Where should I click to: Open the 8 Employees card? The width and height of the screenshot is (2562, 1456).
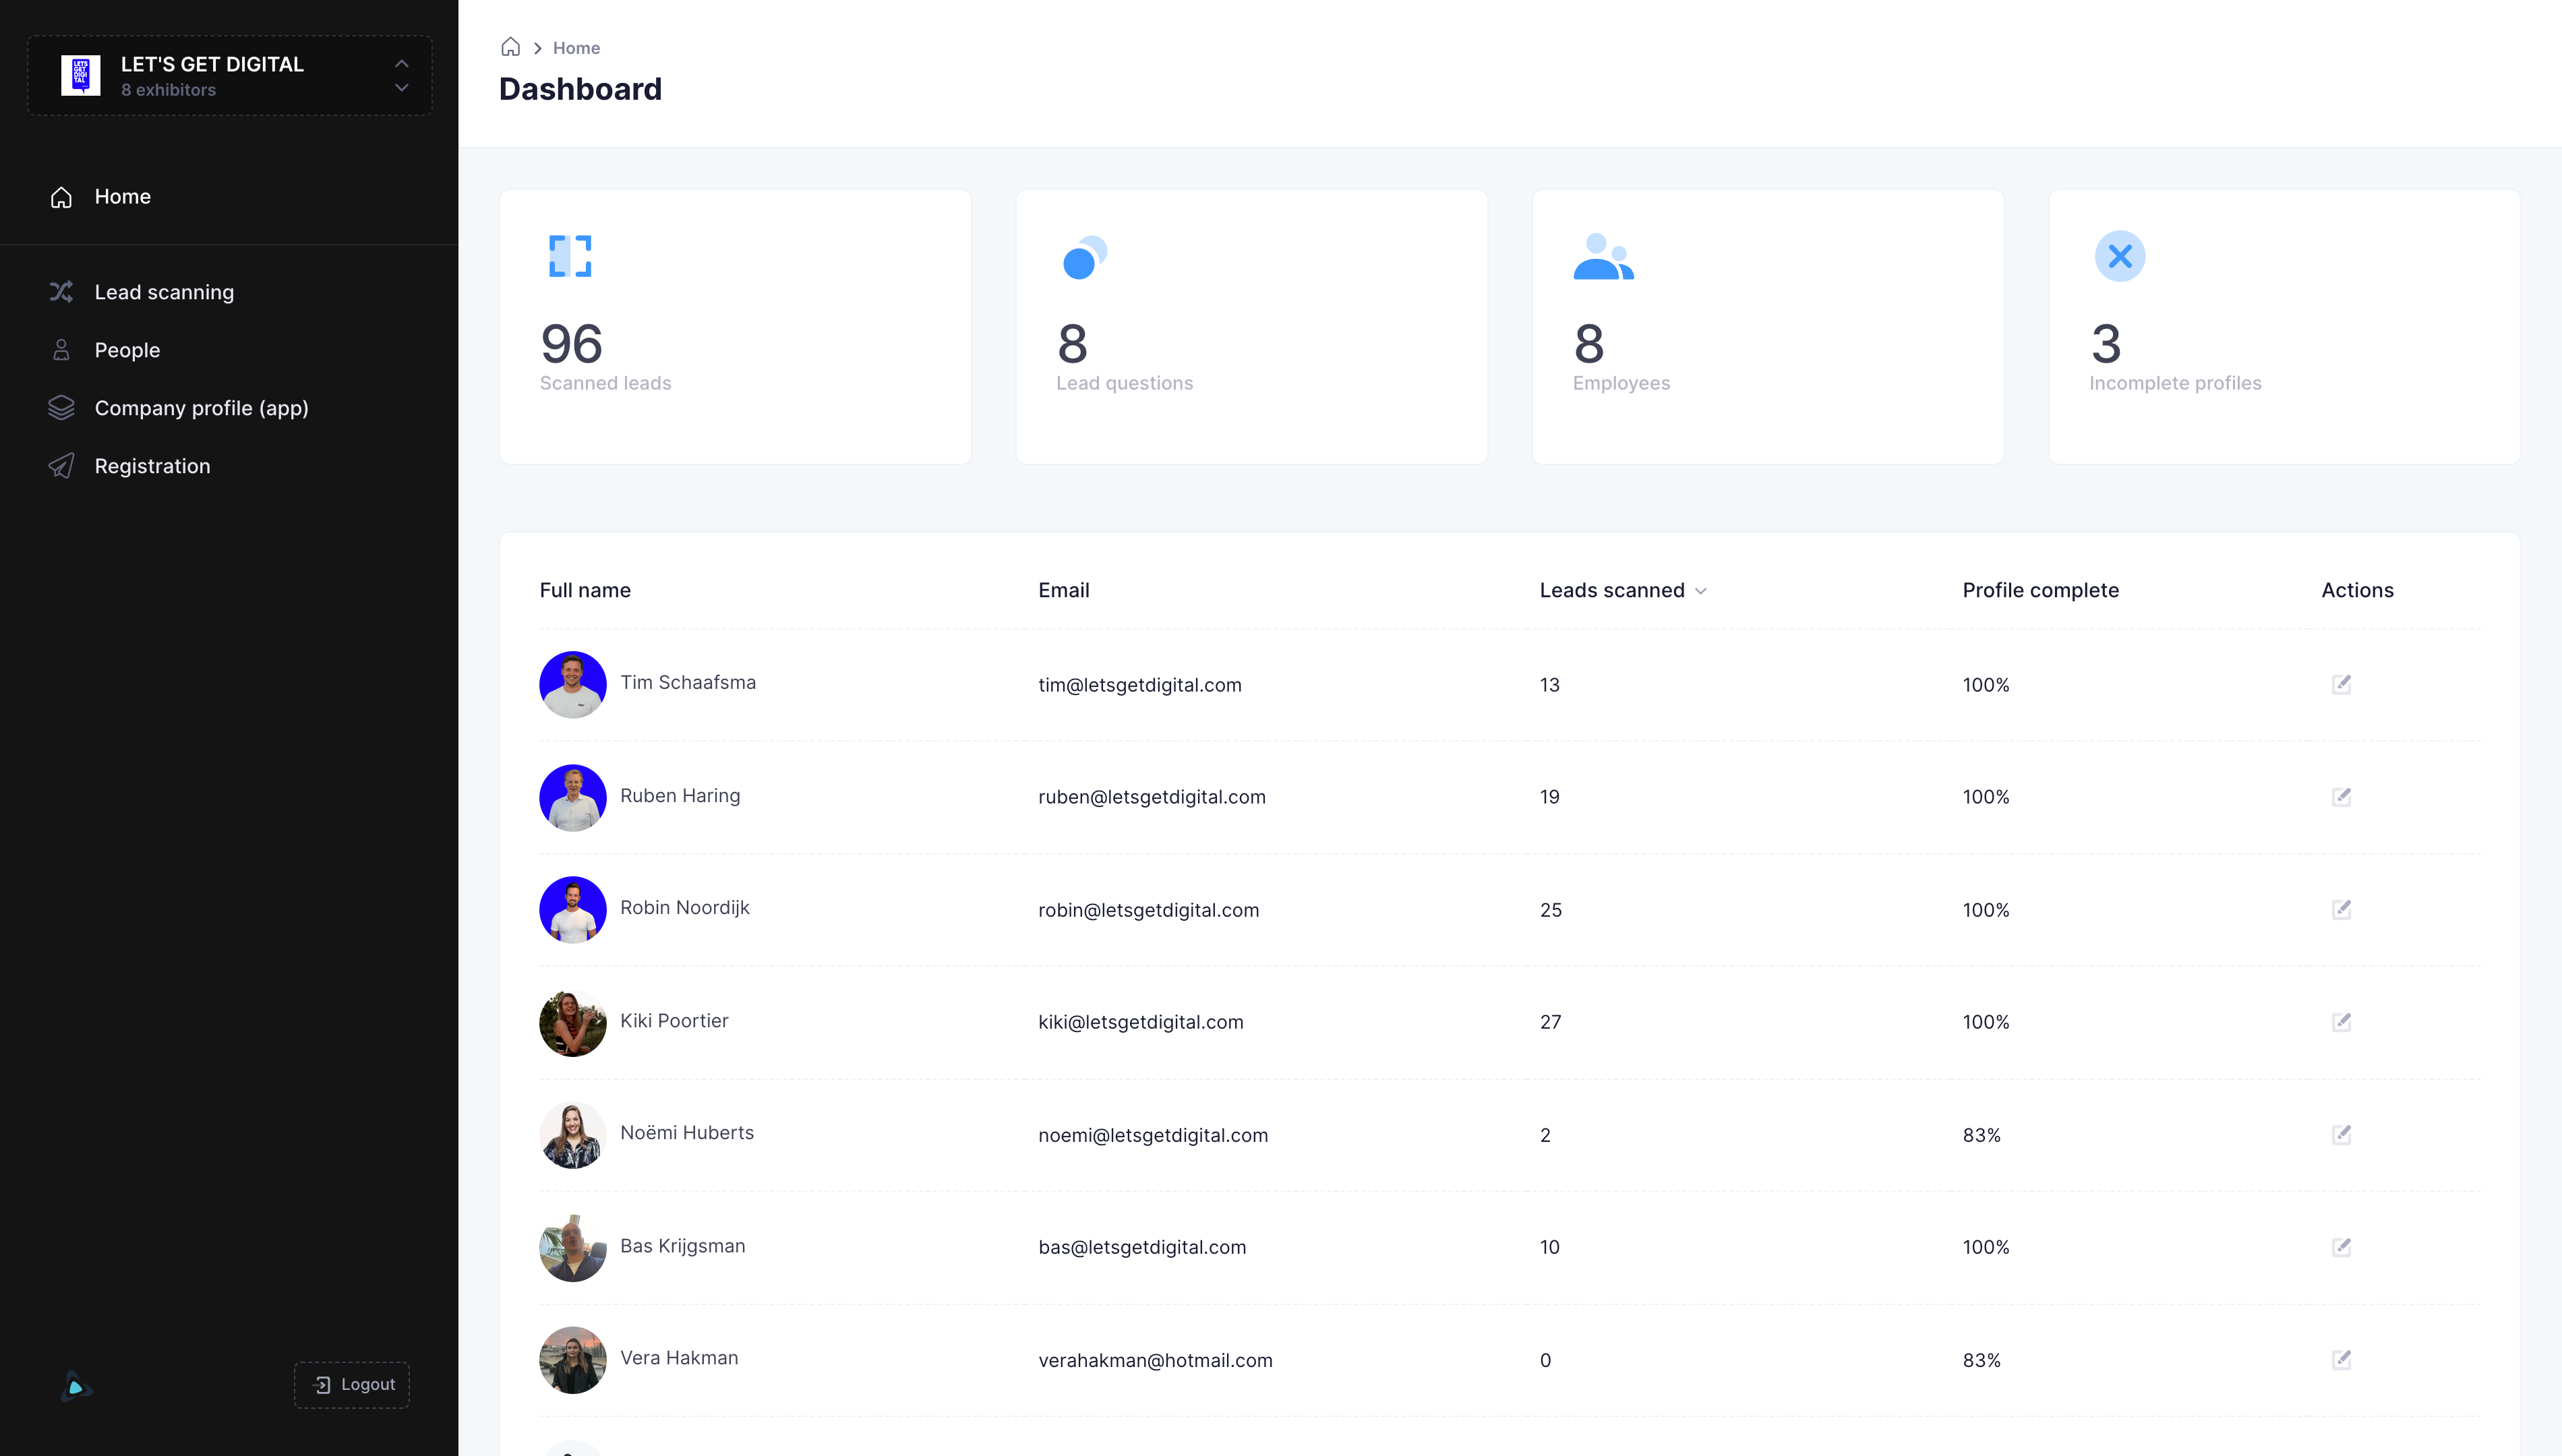[x=1768, y=327]
